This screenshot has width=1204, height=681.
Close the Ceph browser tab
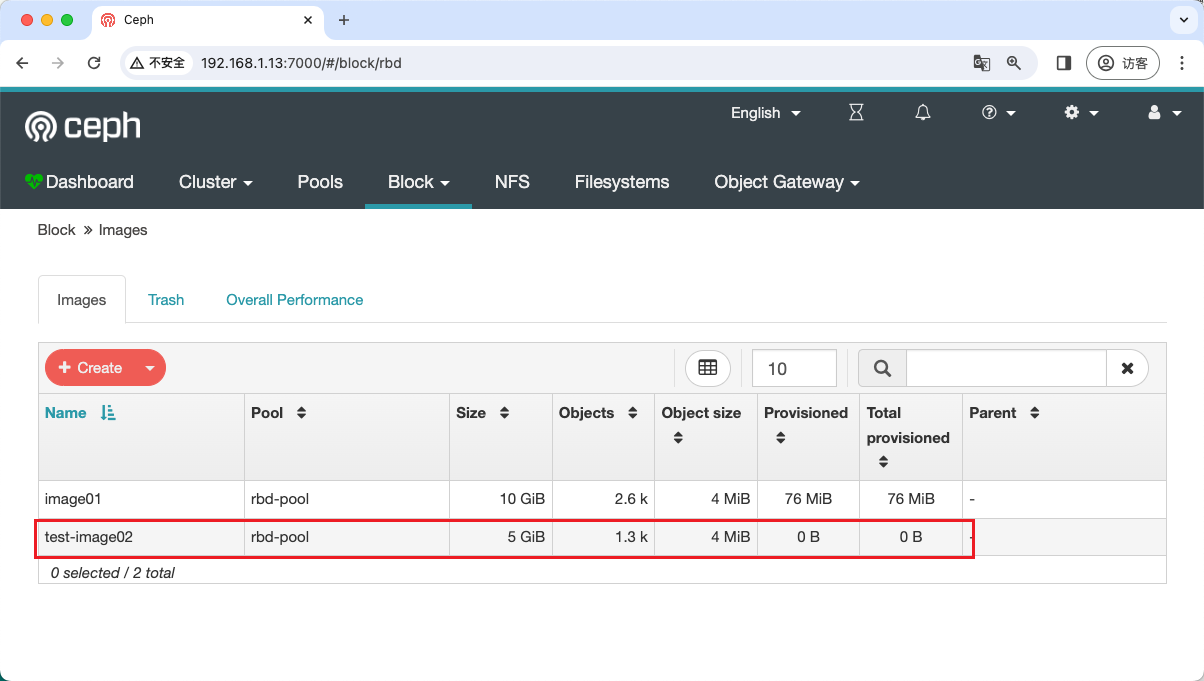308,20
